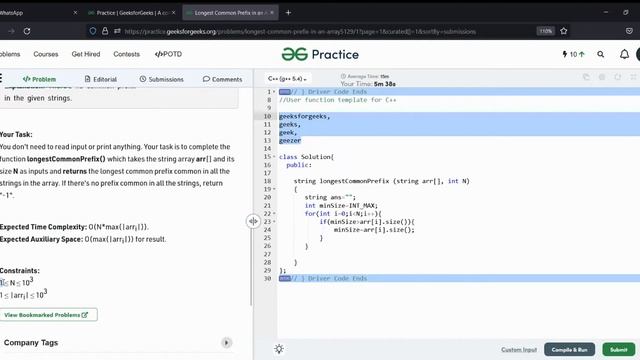Image resolution: width=640 pixels, height=360 pixels.
Task: Open the Pocket save icon in browser toolbar
Action: tap(629, 31)
